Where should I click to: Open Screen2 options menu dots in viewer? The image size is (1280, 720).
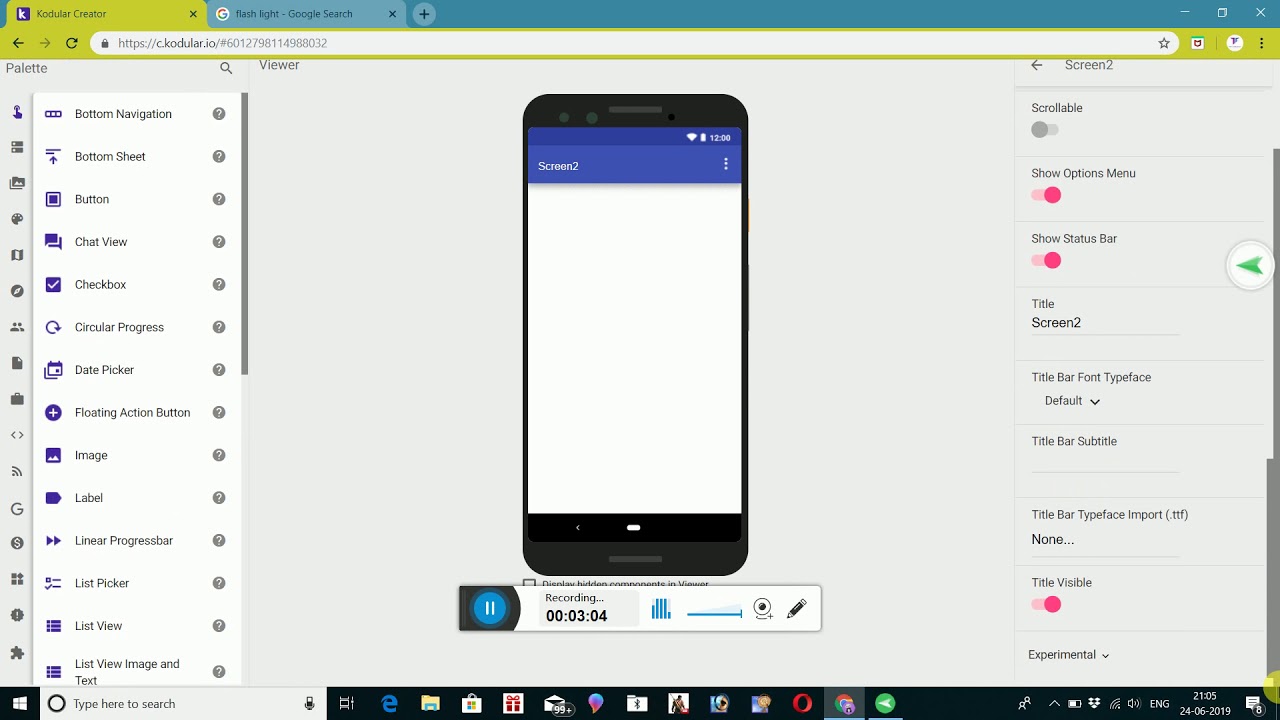click(x=726, y=164)
